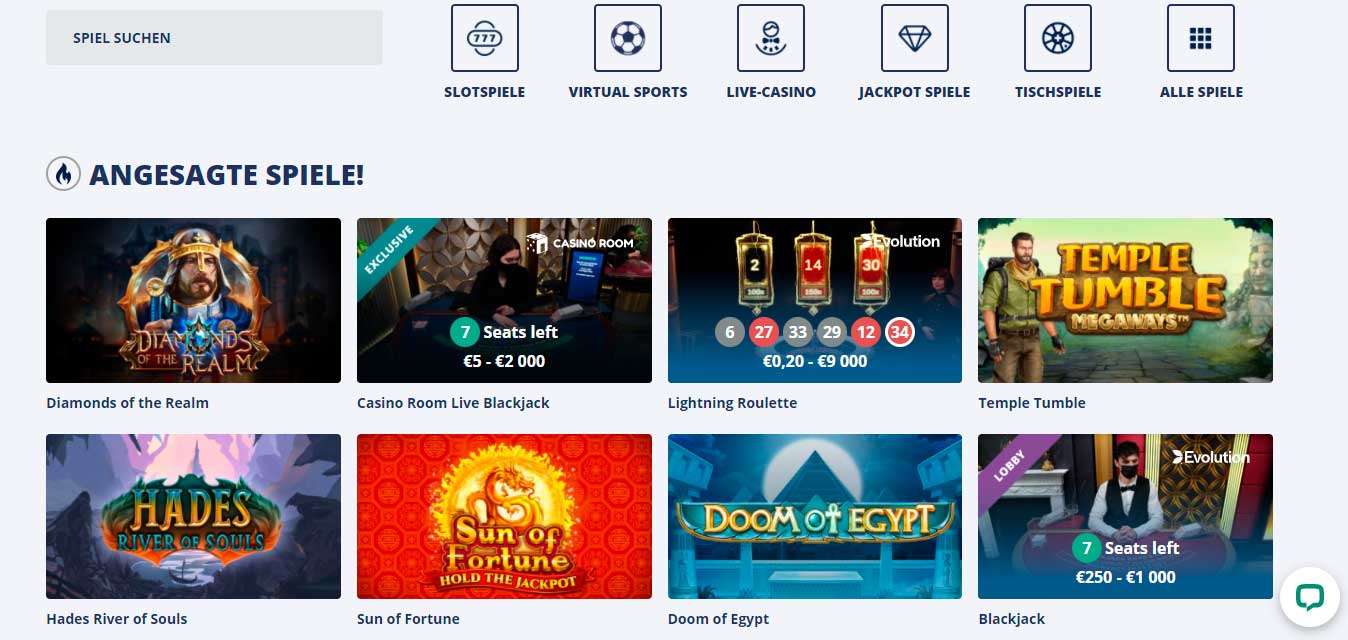The height and width of the screenshot is (640, 1348).
Task: Launch the Sun of Fortune game tile
Action: [x=504, y=516]
